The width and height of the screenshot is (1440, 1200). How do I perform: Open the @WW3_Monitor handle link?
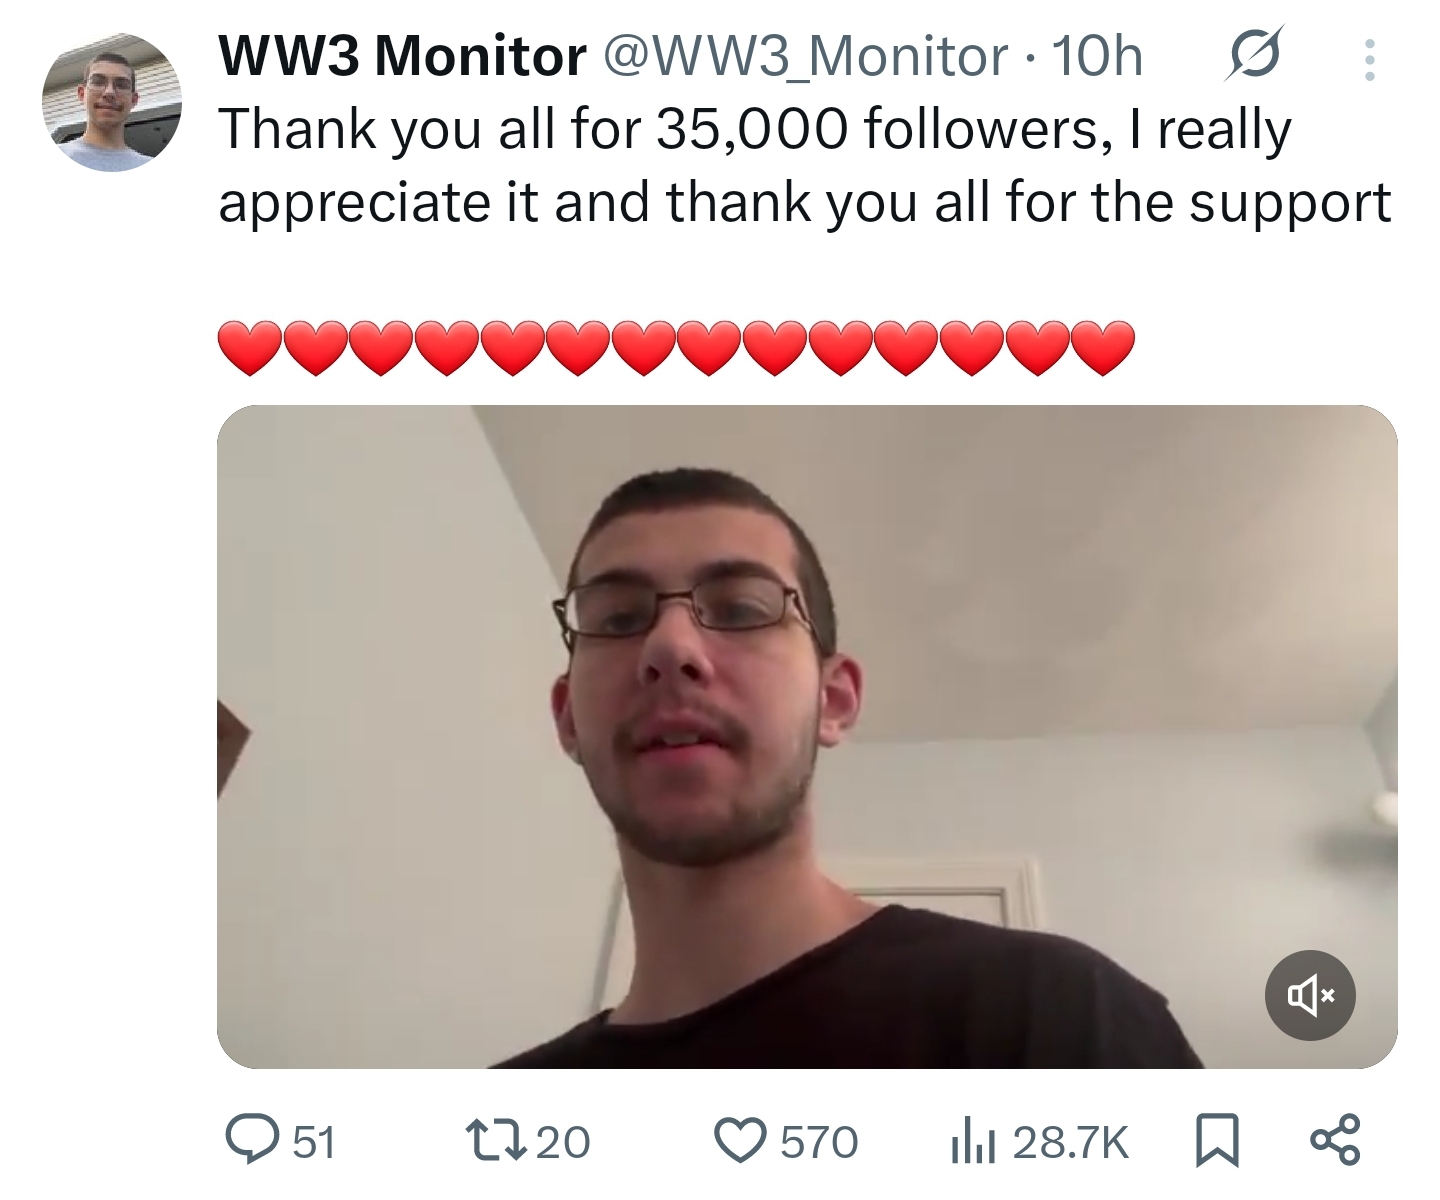pos(803,56)
